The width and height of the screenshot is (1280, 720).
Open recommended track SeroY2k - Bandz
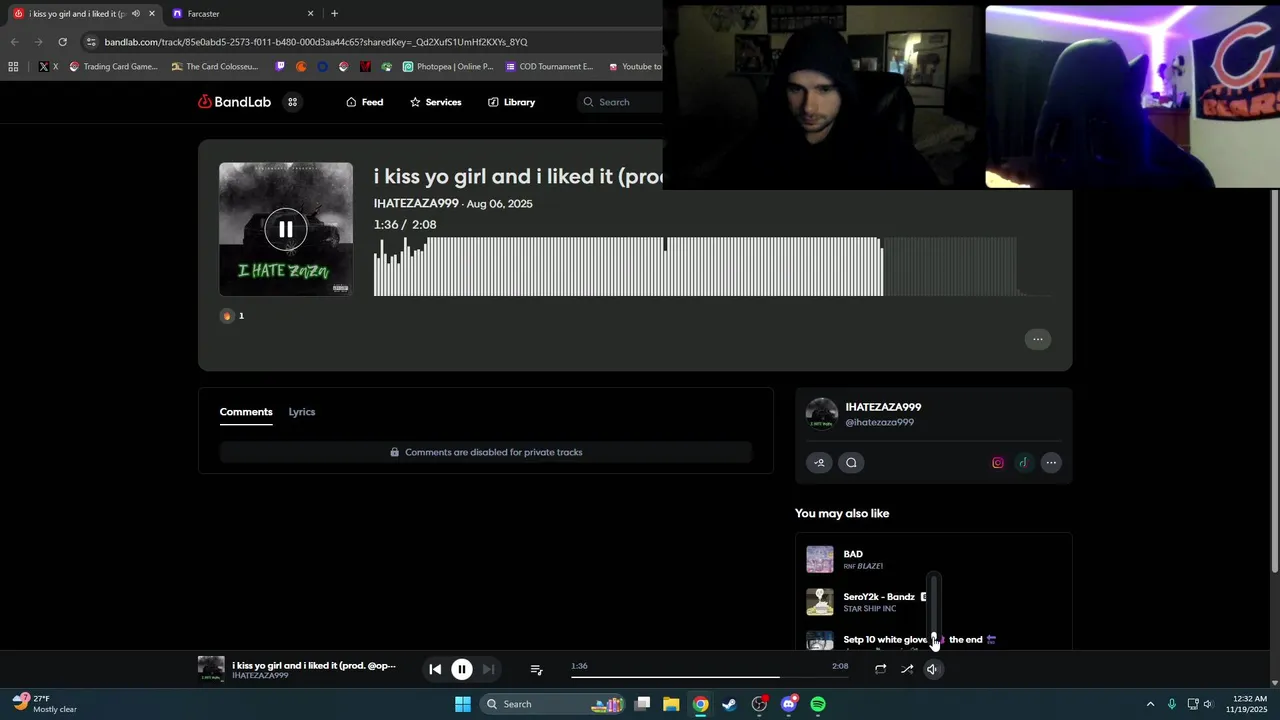point(879,597)
